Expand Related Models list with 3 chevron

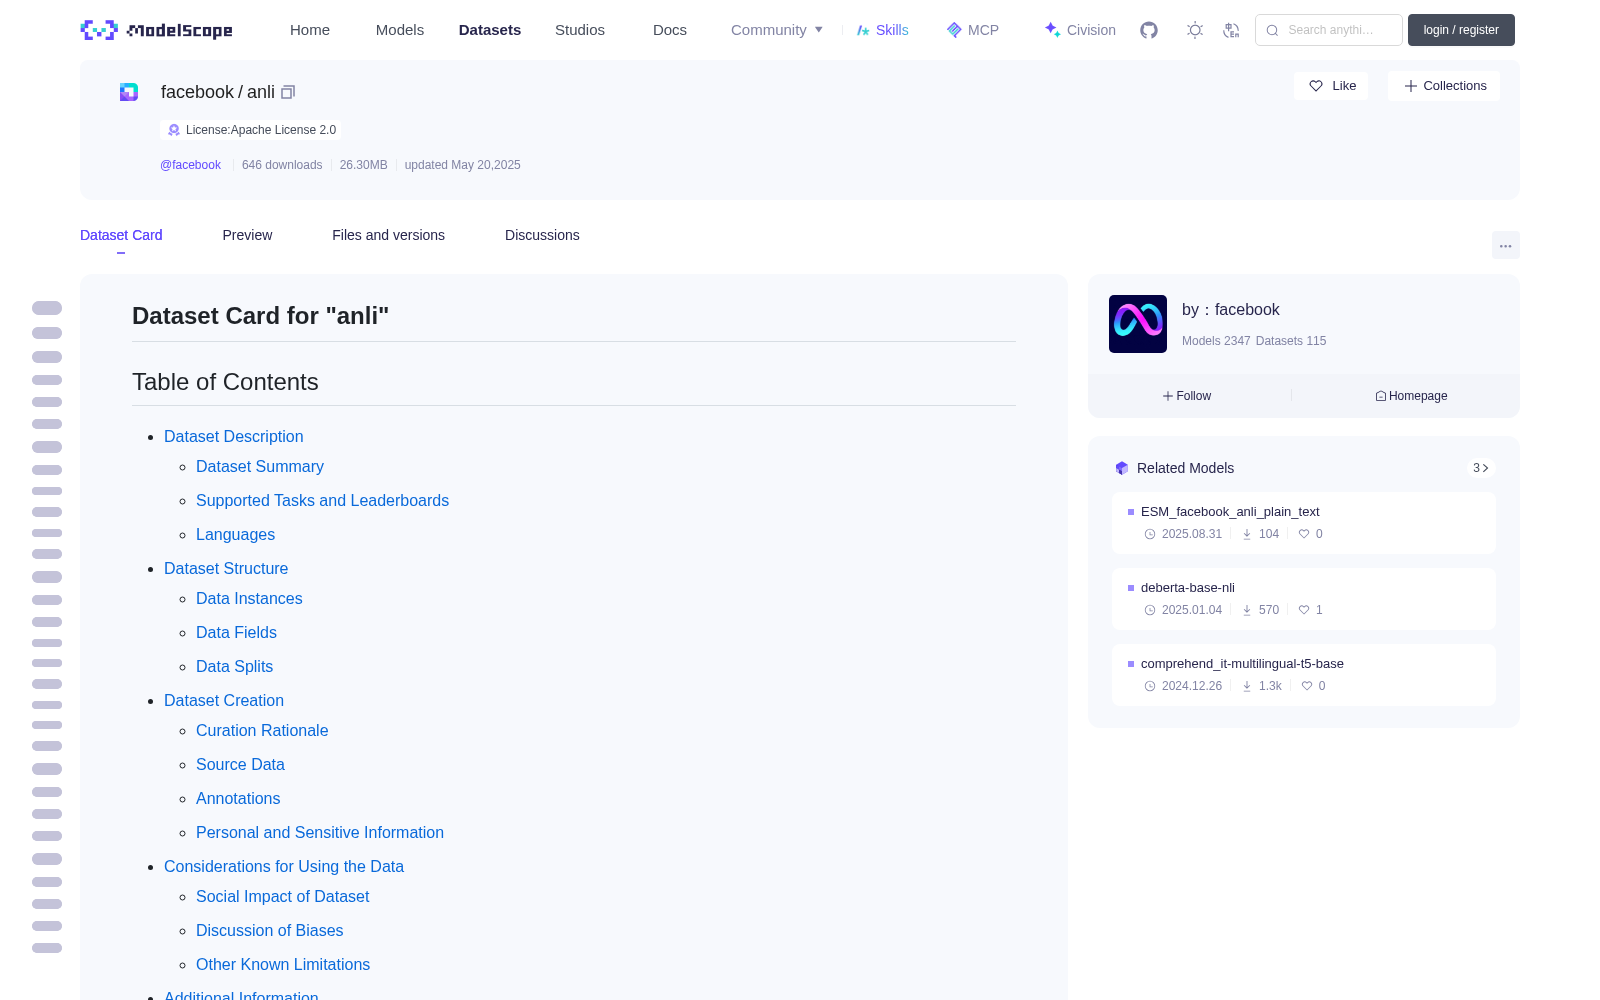pos(1481,468)
